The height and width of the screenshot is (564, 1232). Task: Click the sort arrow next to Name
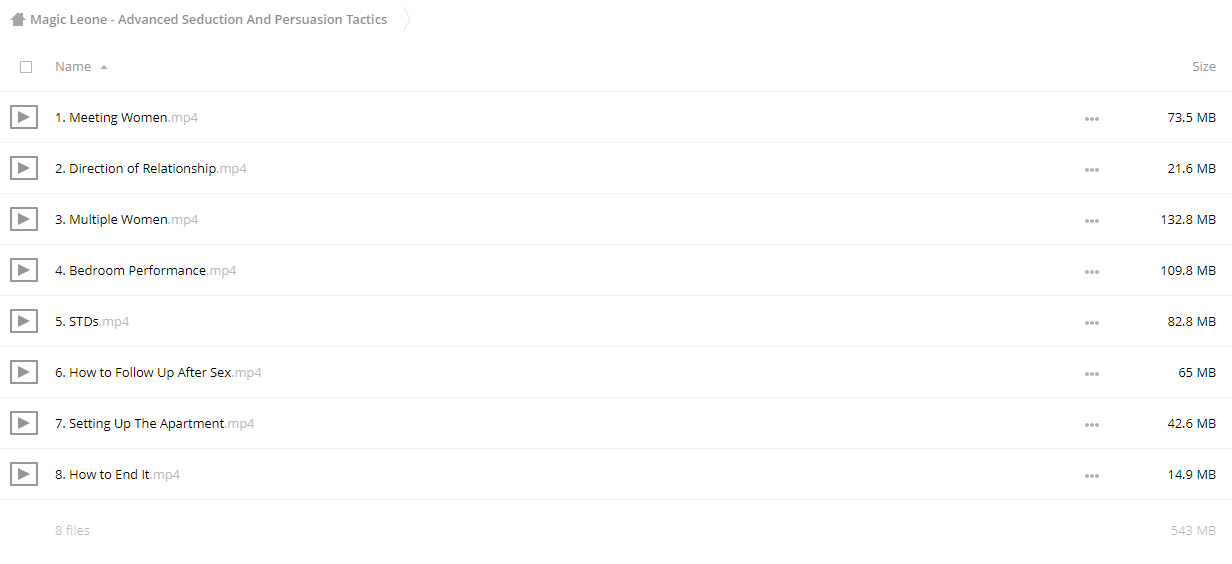(x=104, y=67)
